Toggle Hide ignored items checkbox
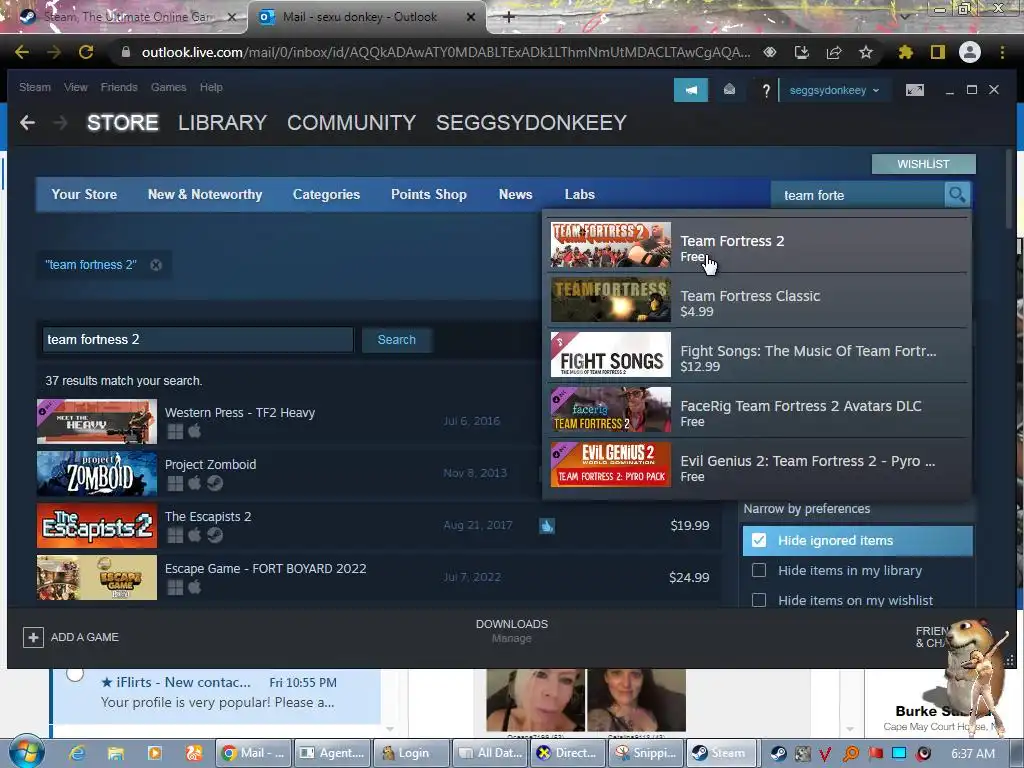The width and height of the screenshot is (1024, 768). tap(759, 540)
